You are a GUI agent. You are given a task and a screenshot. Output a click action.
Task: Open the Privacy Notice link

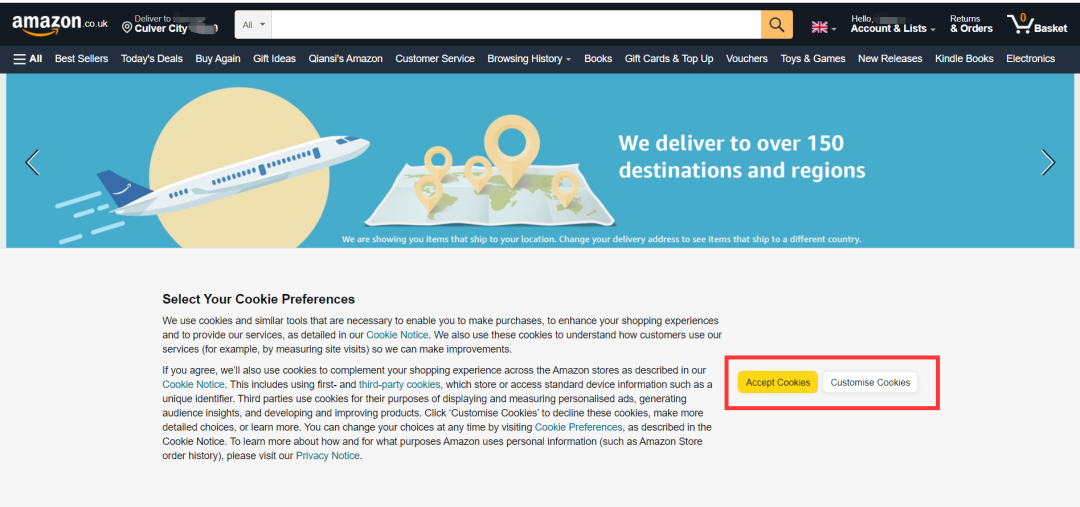328,455
